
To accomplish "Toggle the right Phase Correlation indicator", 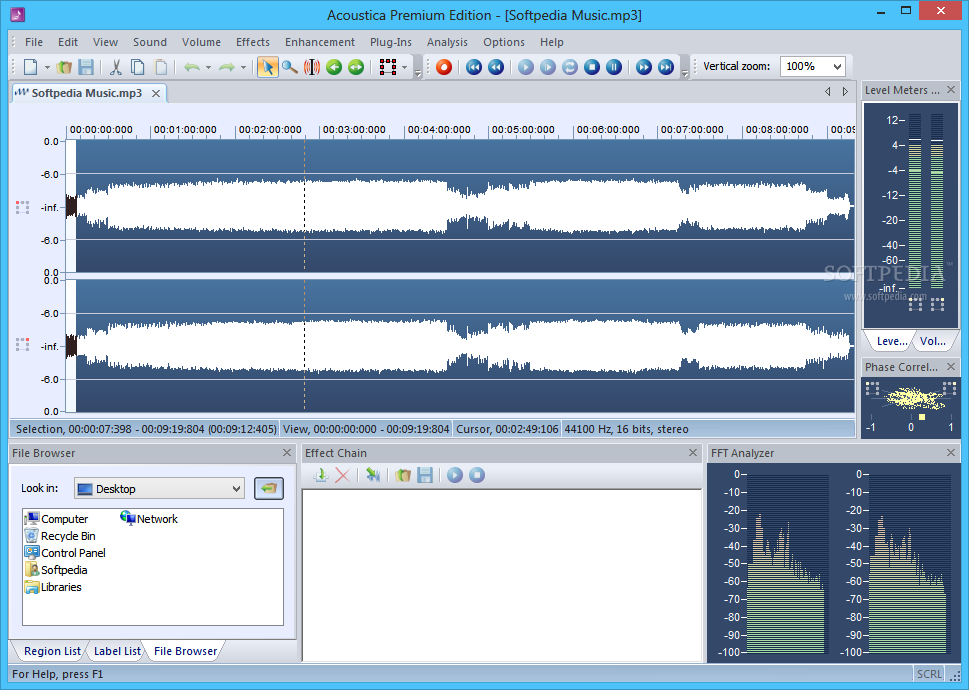I will pos(949,388).
